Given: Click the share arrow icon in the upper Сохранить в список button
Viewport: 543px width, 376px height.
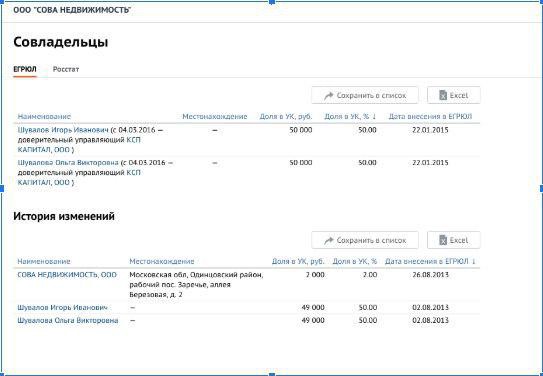Looking at the screenshot, I should tap(328, 96).
